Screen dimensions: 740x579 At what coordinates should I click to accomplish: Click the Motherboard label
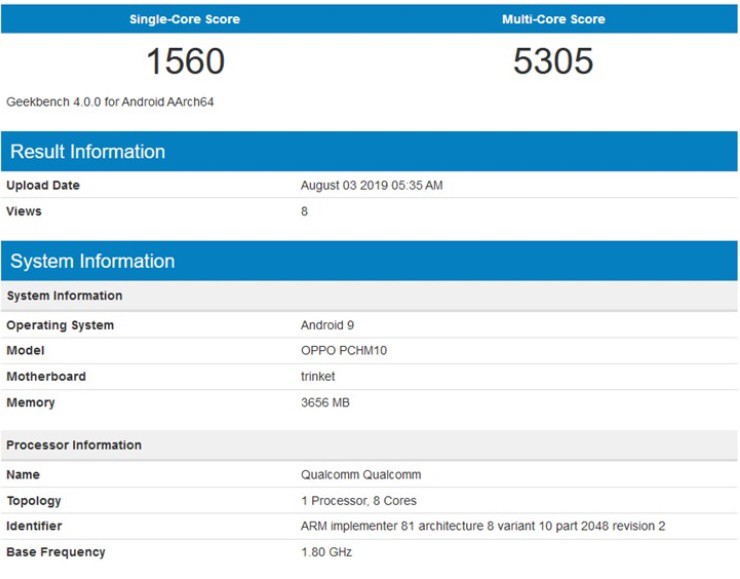(x=46, y=377)
